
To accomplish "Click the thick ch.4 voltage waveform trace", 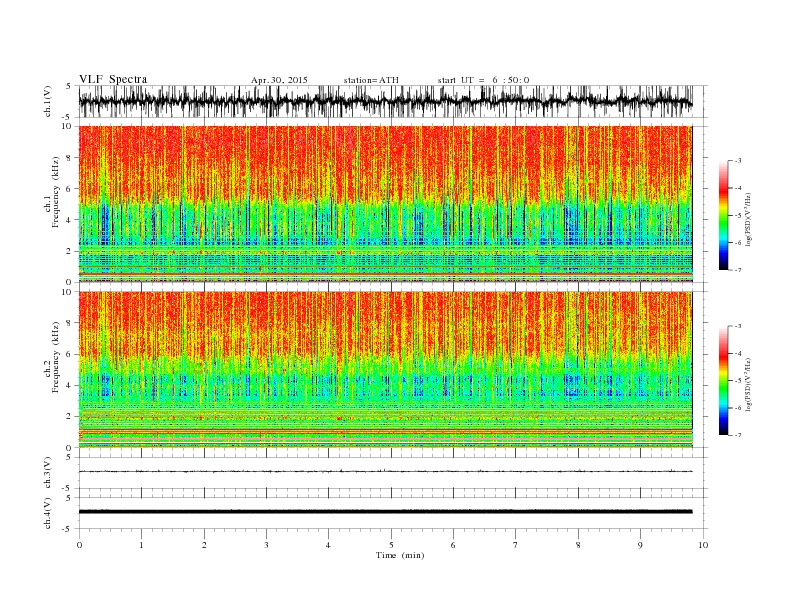I will pos(385,512).
